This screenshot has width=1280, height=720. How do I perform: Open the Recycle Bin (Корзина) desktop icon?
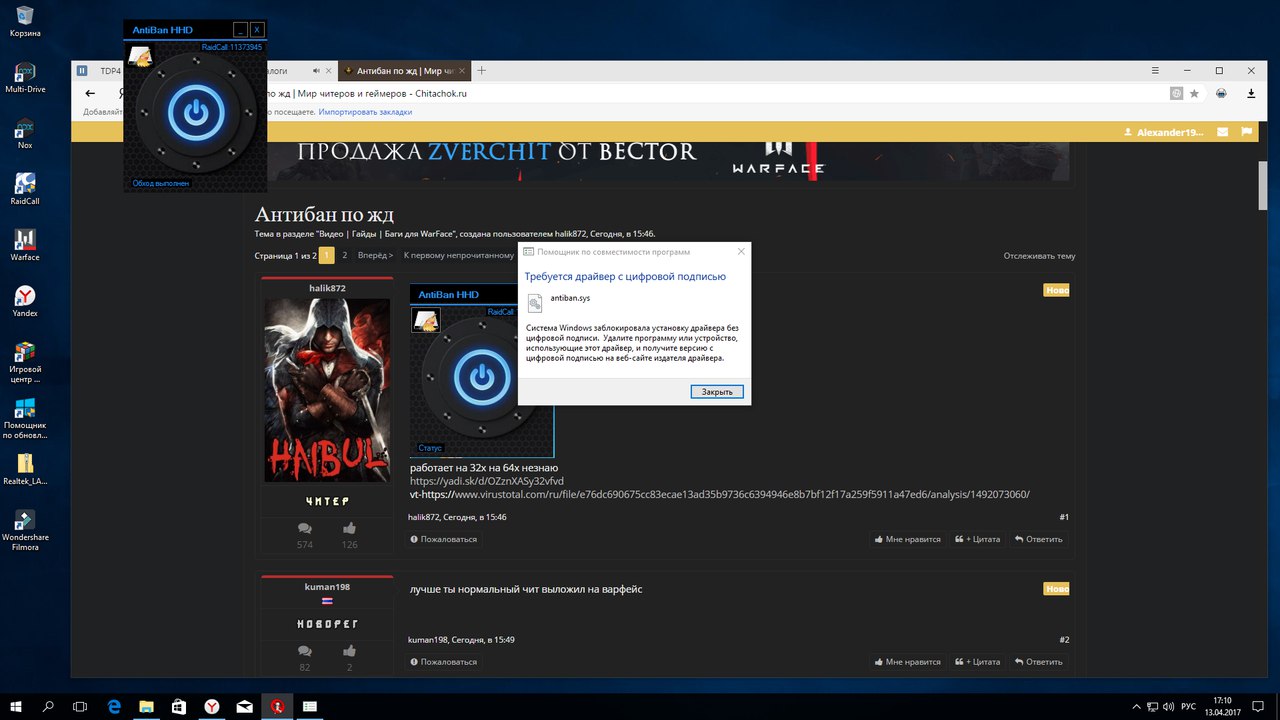tap(25, 20)
